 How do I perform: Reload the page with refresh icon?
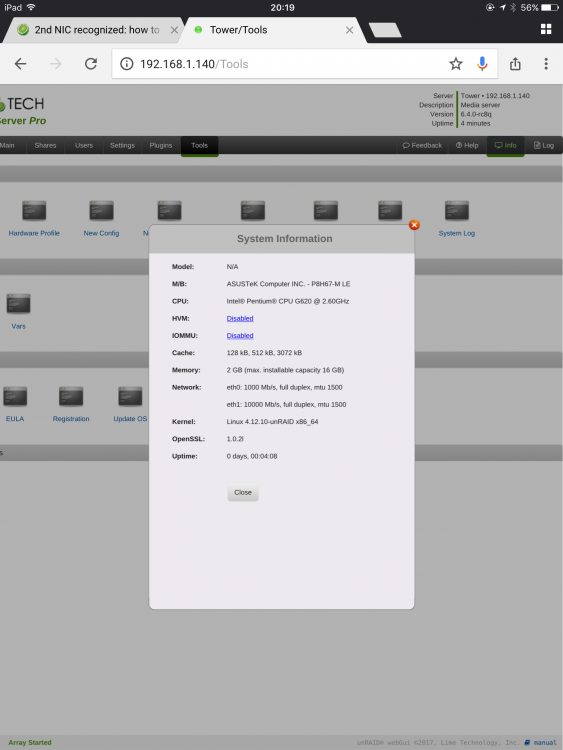point(91,64)
